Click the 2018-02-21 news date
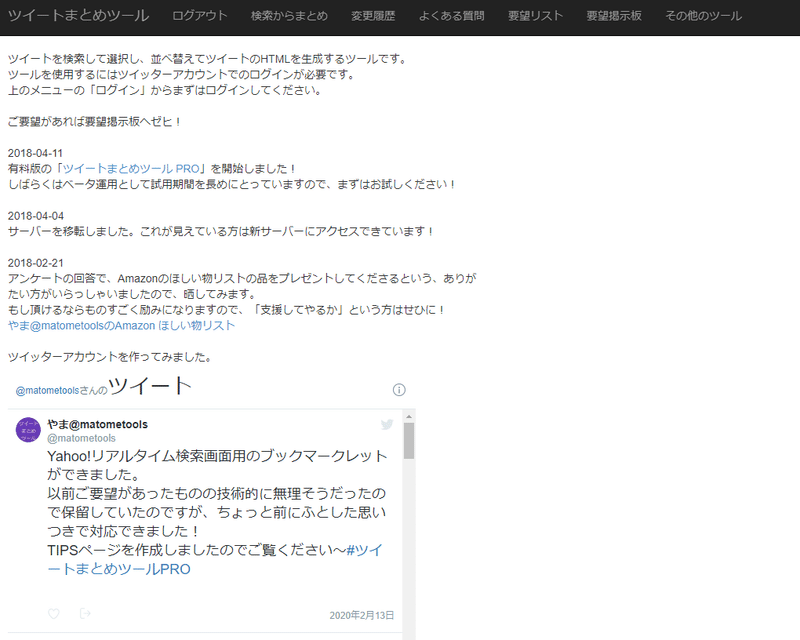Viewport: 800px width, 640px height. 36,263
